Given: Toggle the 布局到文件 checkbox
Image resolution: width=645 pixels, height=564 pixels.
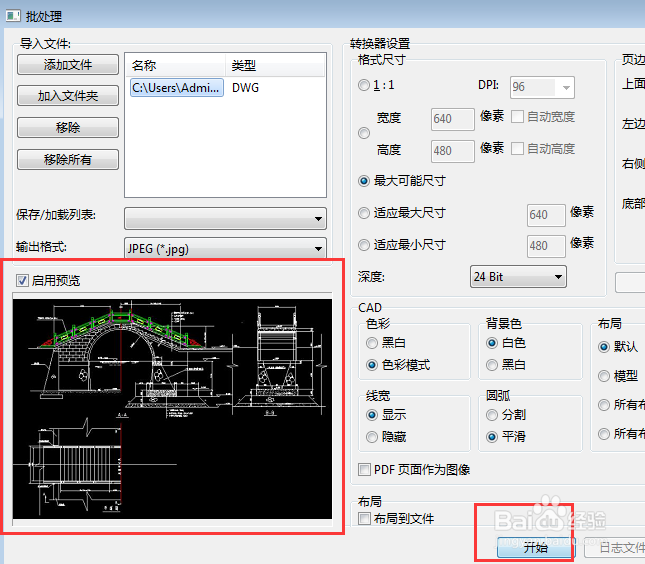Looking at the screenshot, I should [x=364, y=518].
